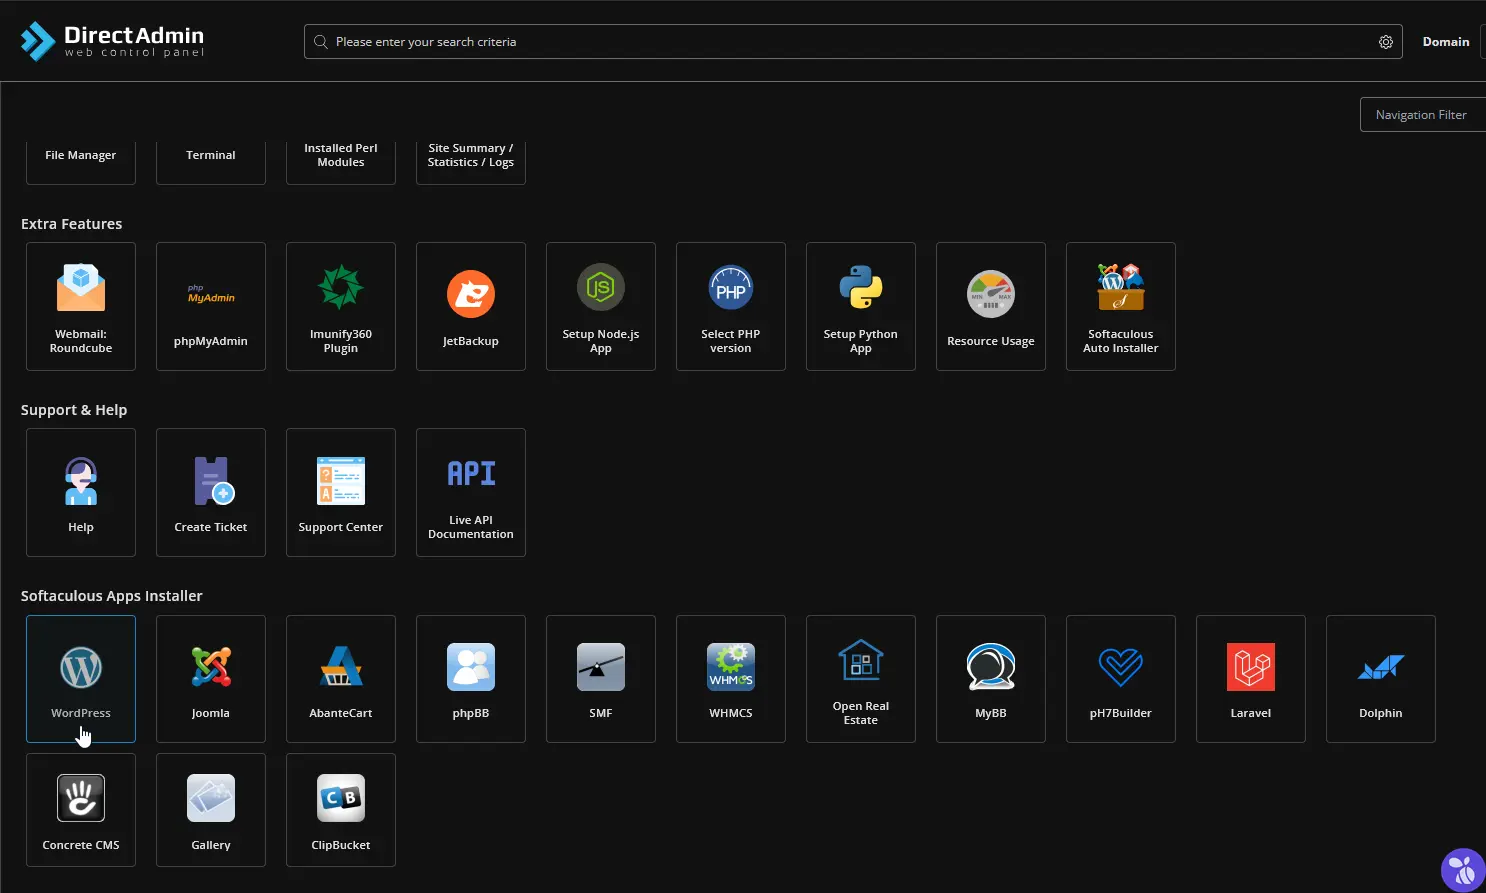Click the Extra Features heading
The image size is (1486, 893).
72,224
